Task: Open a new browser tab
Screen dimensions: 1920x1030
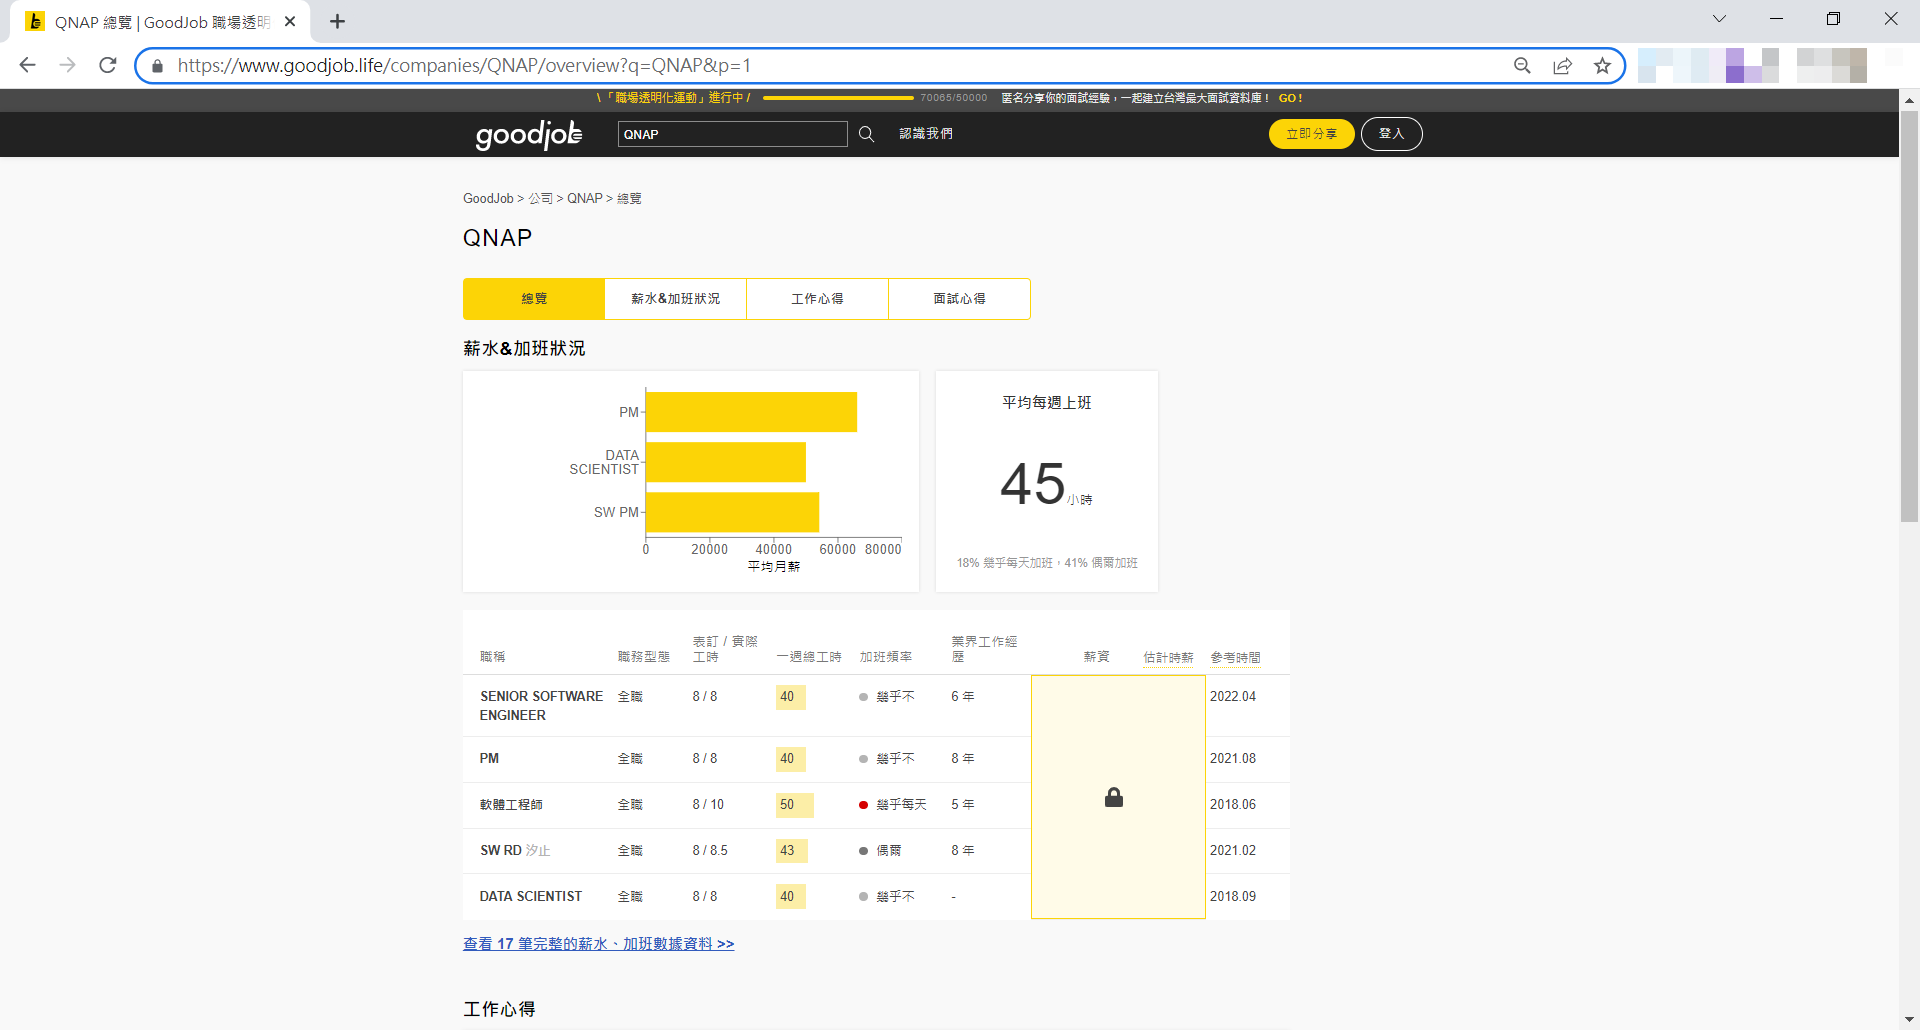Action: [x=338, y=21]
